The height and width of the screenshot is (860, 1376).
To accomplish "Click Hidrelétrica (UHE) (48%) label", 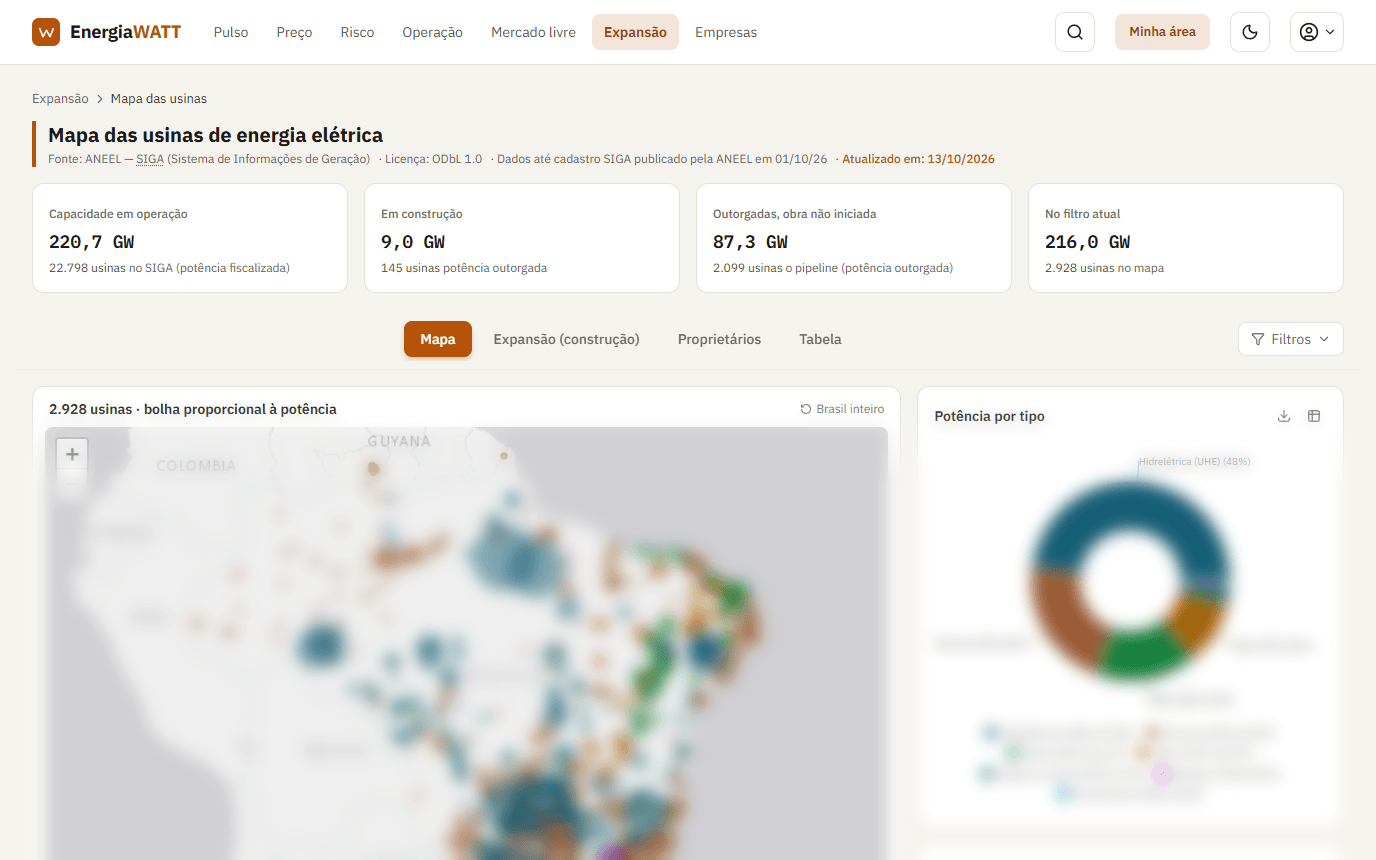I will coord(1194,462).
